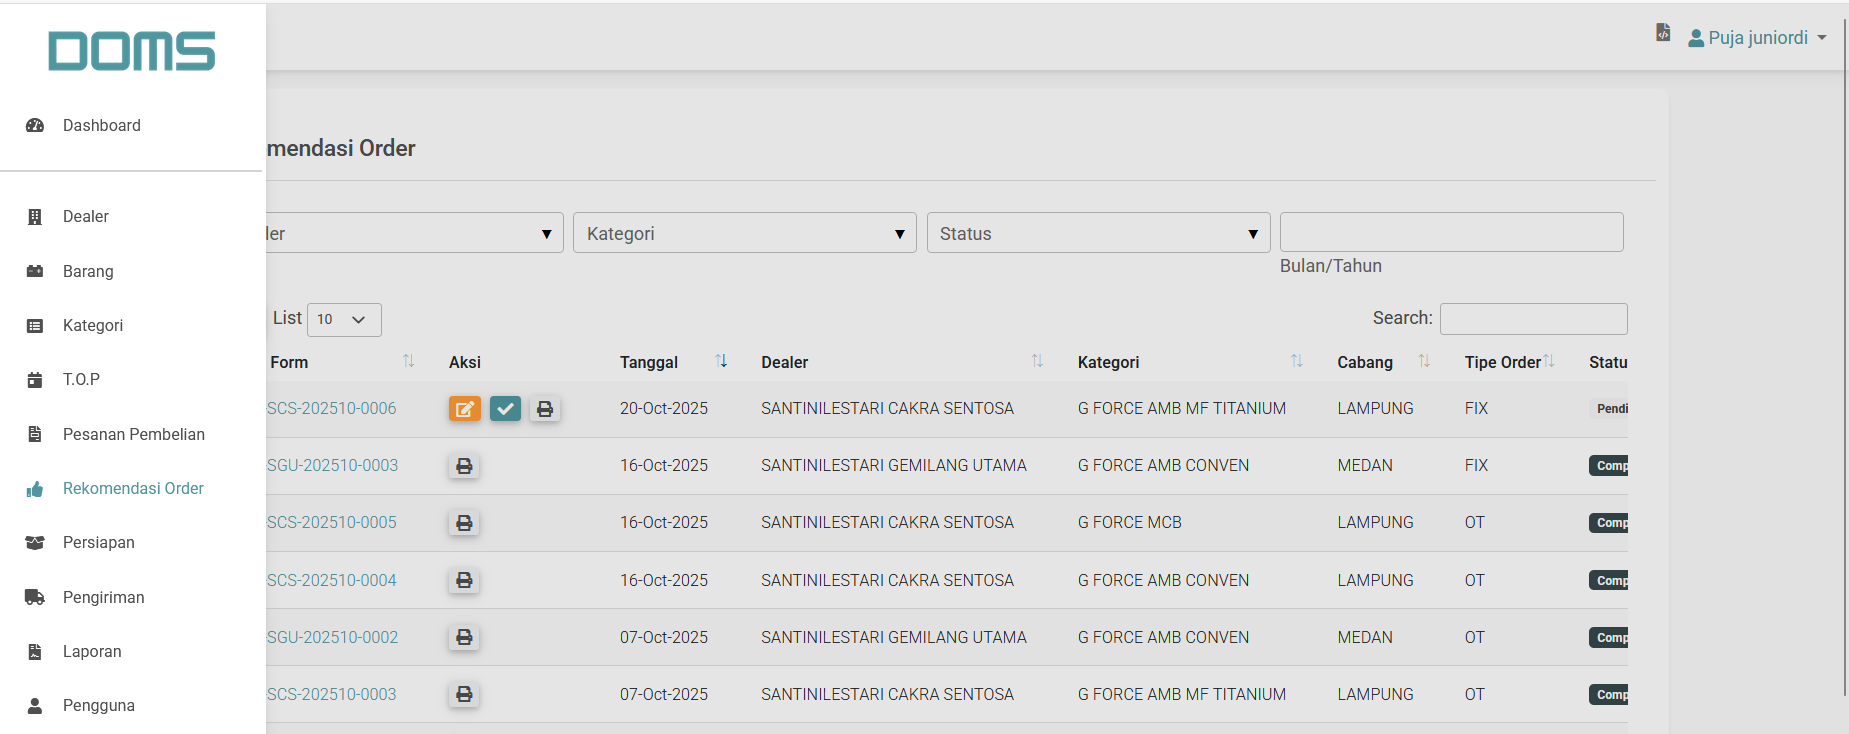Open the Kategori filter dropdown
Screen dimensions: 1849x734
pos(744,233)
